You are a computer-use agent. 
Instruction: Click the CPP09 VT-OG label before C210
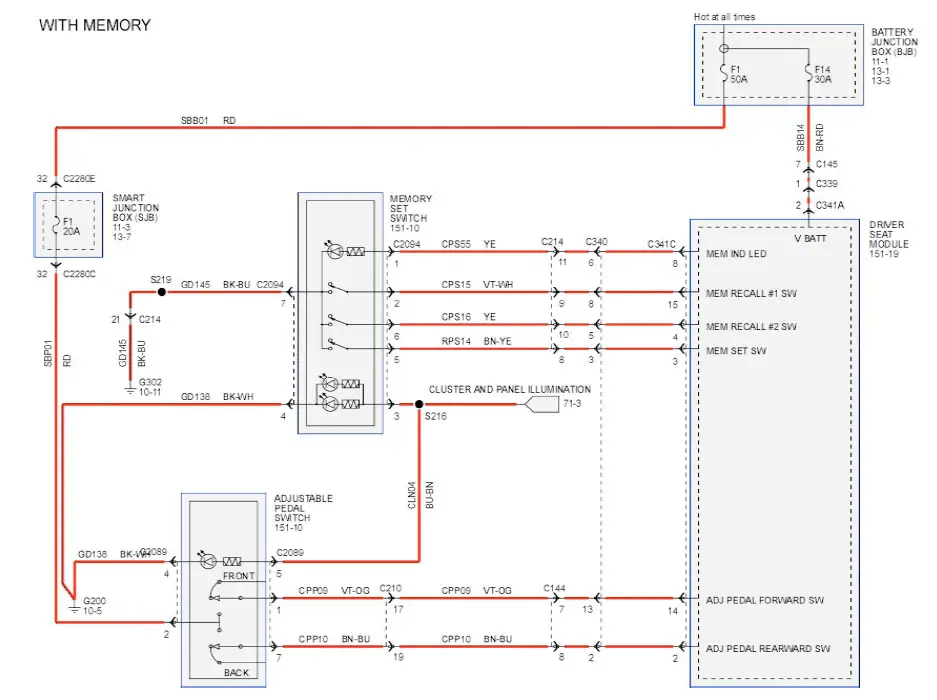click(334, 591)
